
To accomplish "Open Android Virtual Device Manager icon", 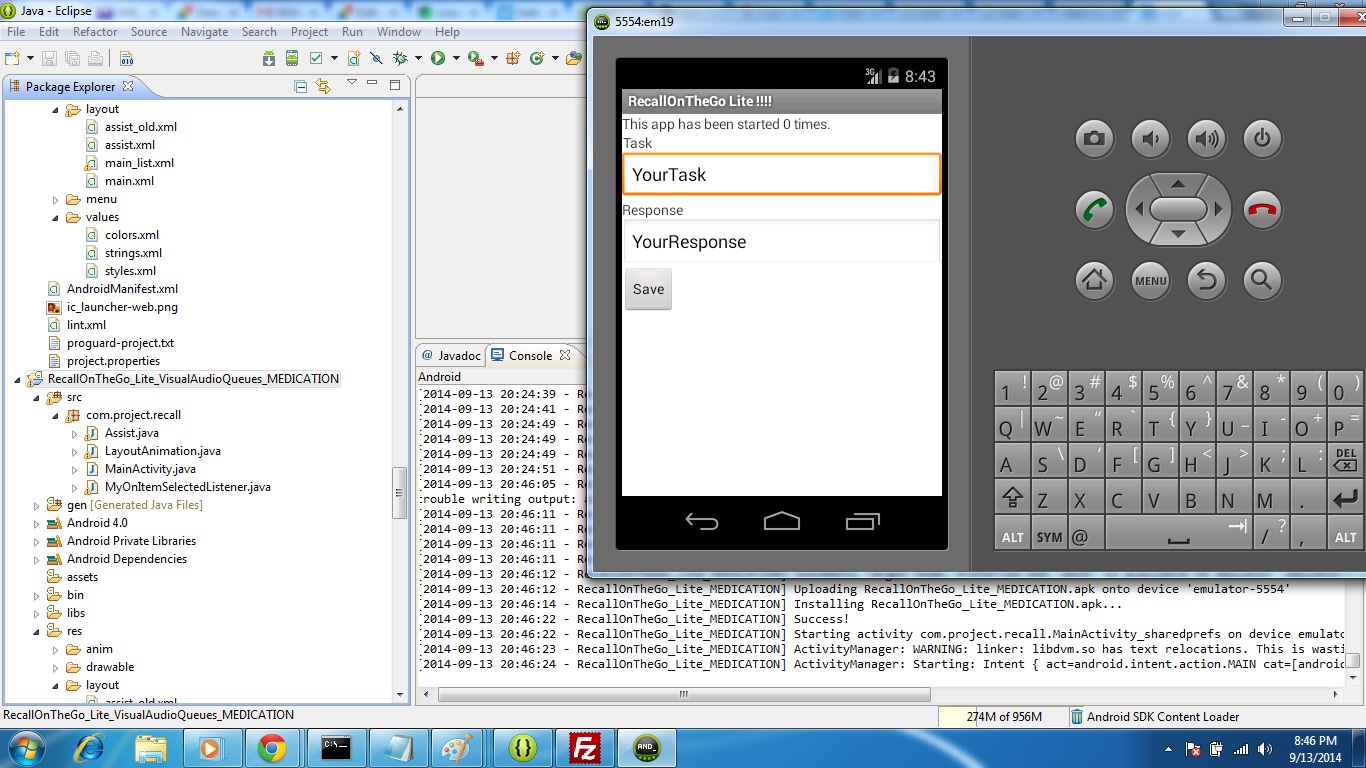I will click(x=292, y=58).
